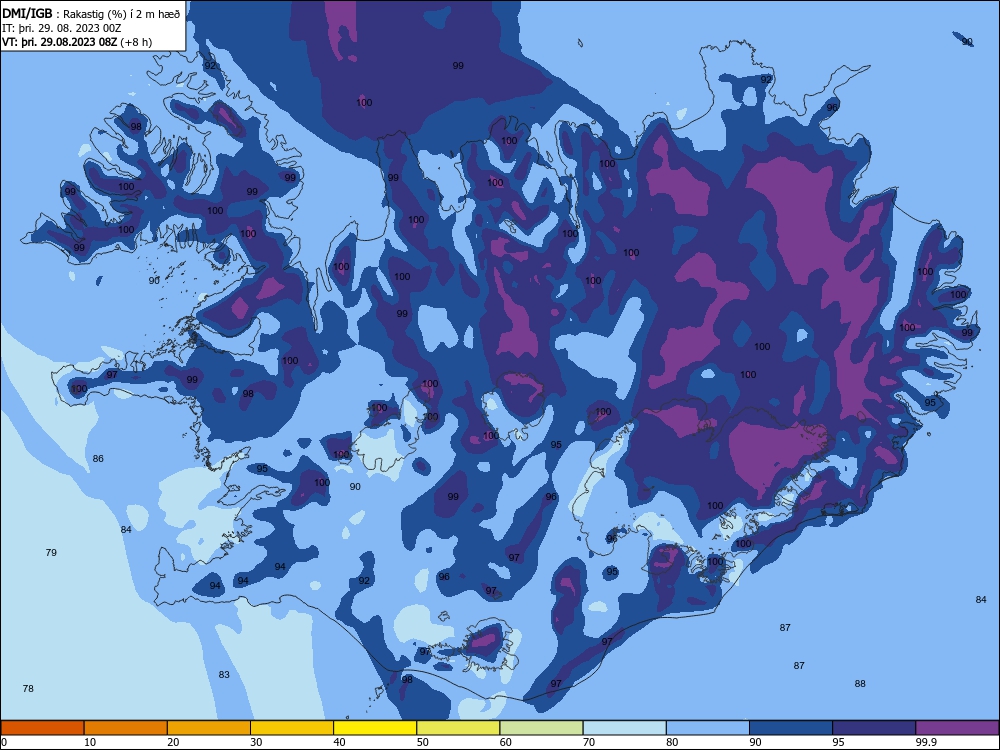1000x750 pixels.
Task: Click the 83 humidity value offshore
Action: point(224,674)
